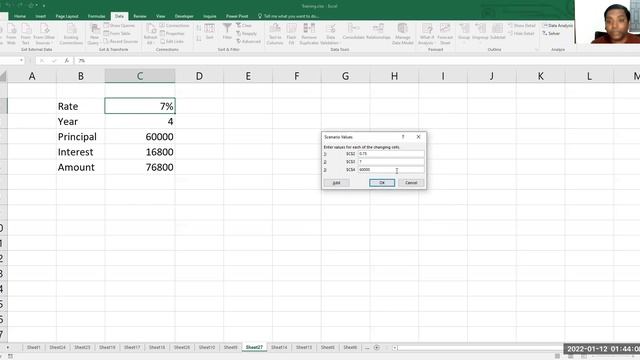The width and height of the screenshot is (640, 360).
Task: Click Advanced in Sort & Filter
Action: (x=248, y=41)
